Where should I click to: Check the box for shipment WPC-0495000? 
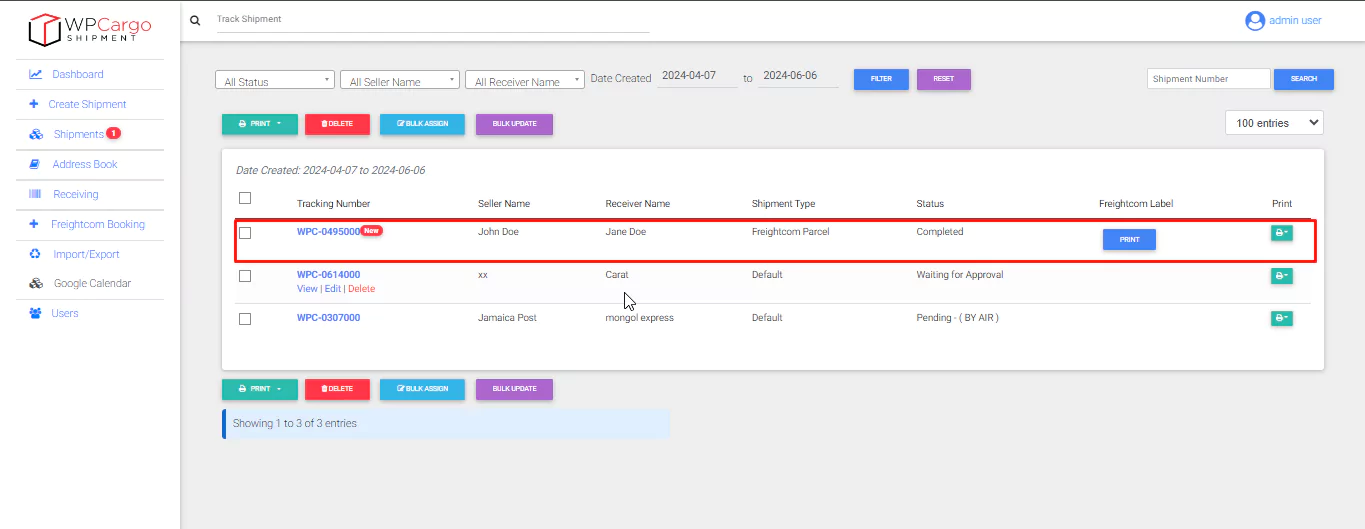pyautogui.click(x=245, y=233)
